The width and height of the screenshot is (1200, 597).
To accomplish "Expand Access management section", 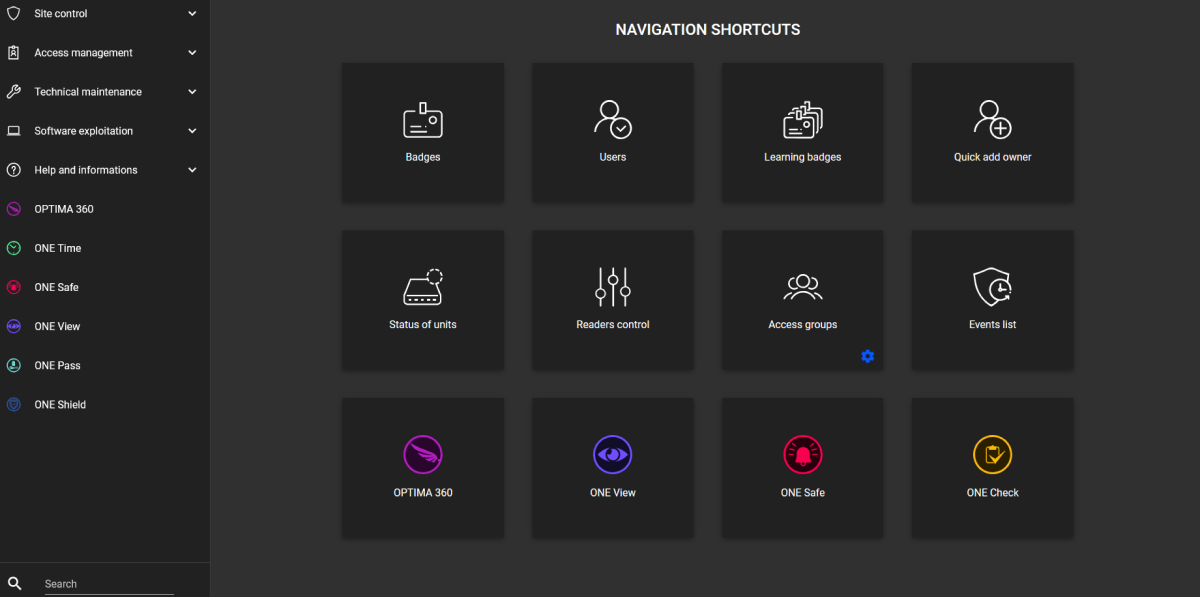I will pyautogui.click(x=192, y=53).
